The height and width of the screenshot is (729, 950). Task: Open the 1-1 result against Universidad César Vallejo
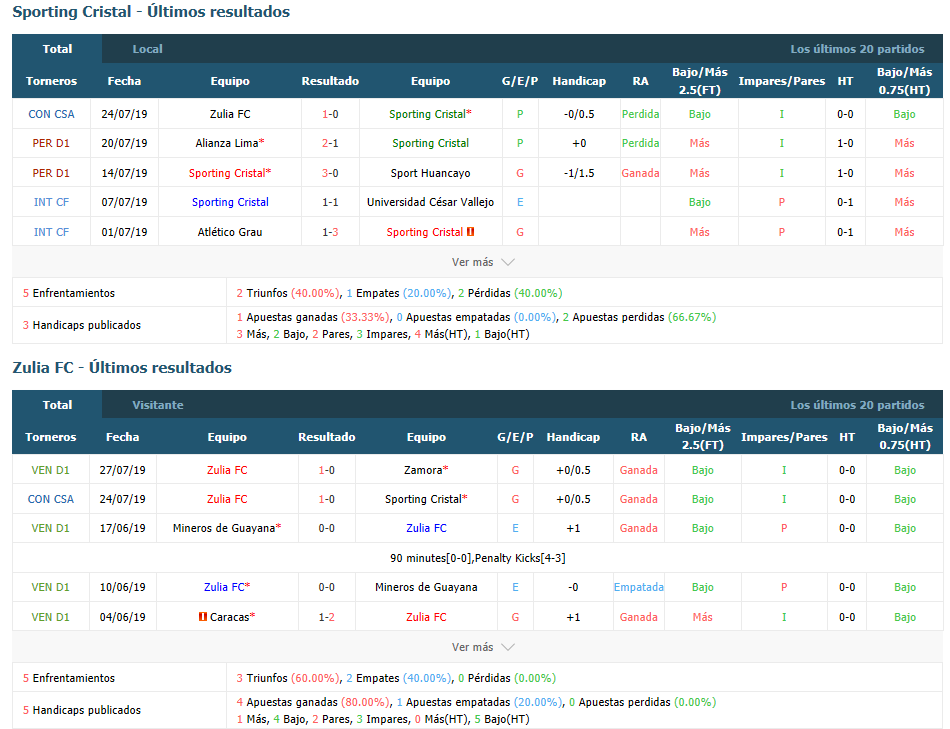pos(330,202)
